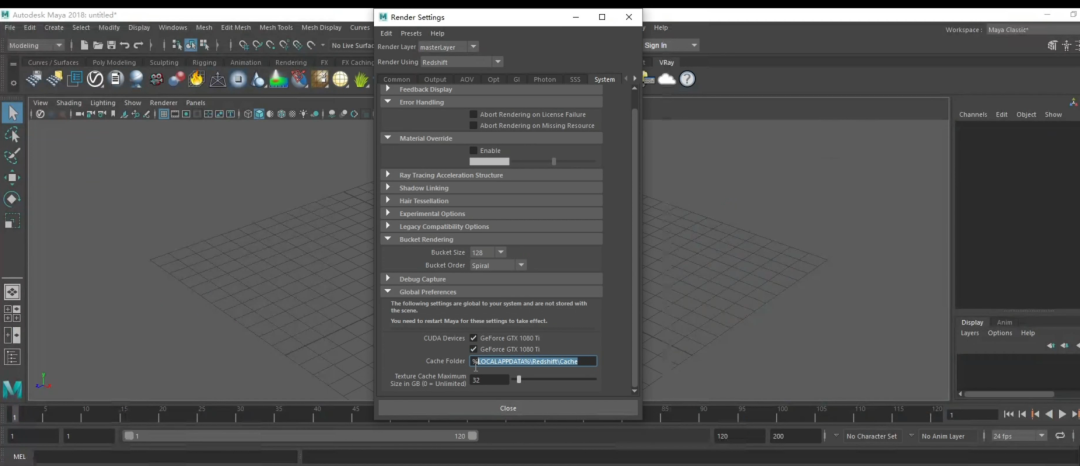This screenshot has width=1080, height=466.
Task: Choose the Lasso select tool in the toolbox
Action: coord(12,134)
